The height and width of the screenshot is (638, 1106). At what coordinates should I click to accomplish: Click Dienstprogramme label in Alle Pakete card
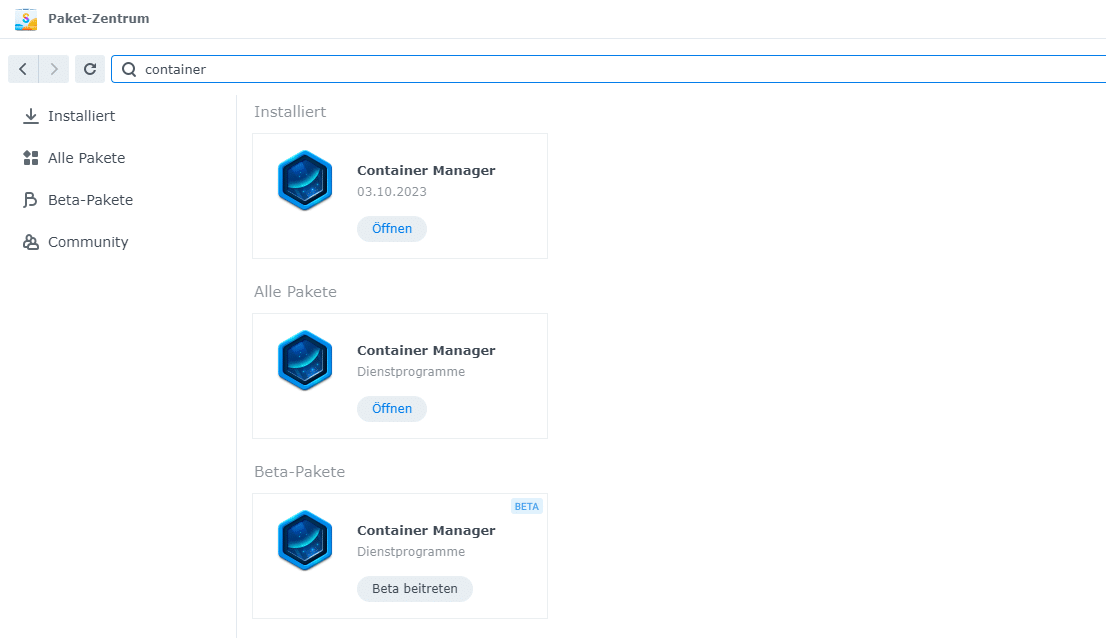(x=411, y=372)
